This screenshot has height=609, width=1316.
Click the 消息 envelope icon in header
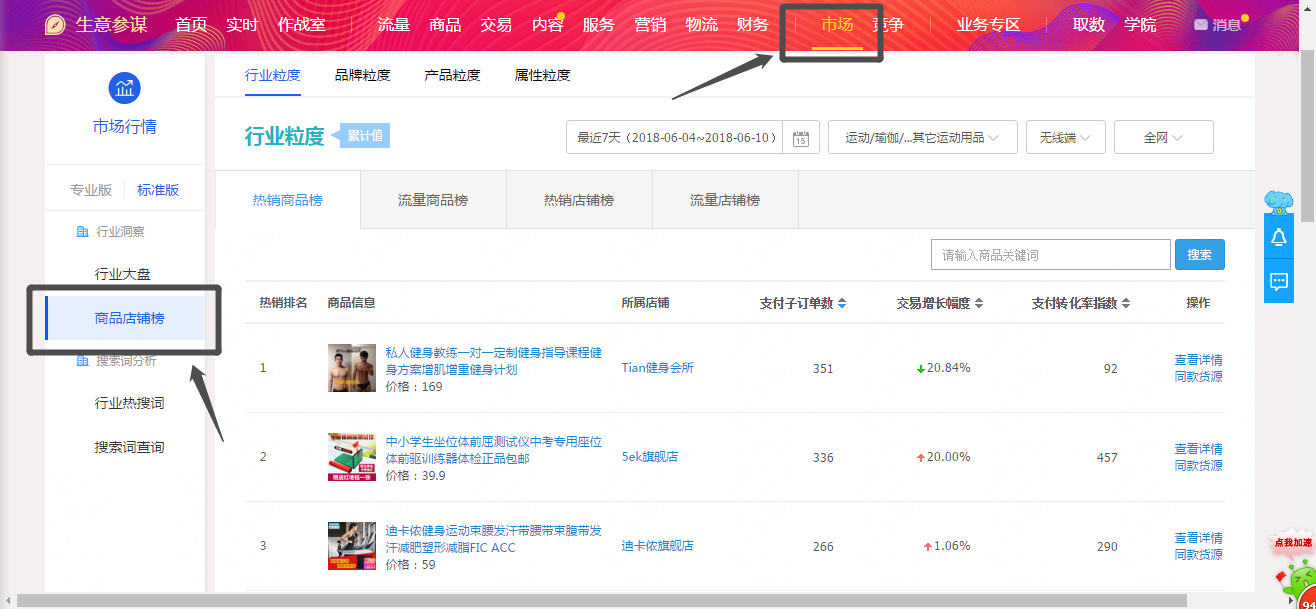pos(1200,25)
